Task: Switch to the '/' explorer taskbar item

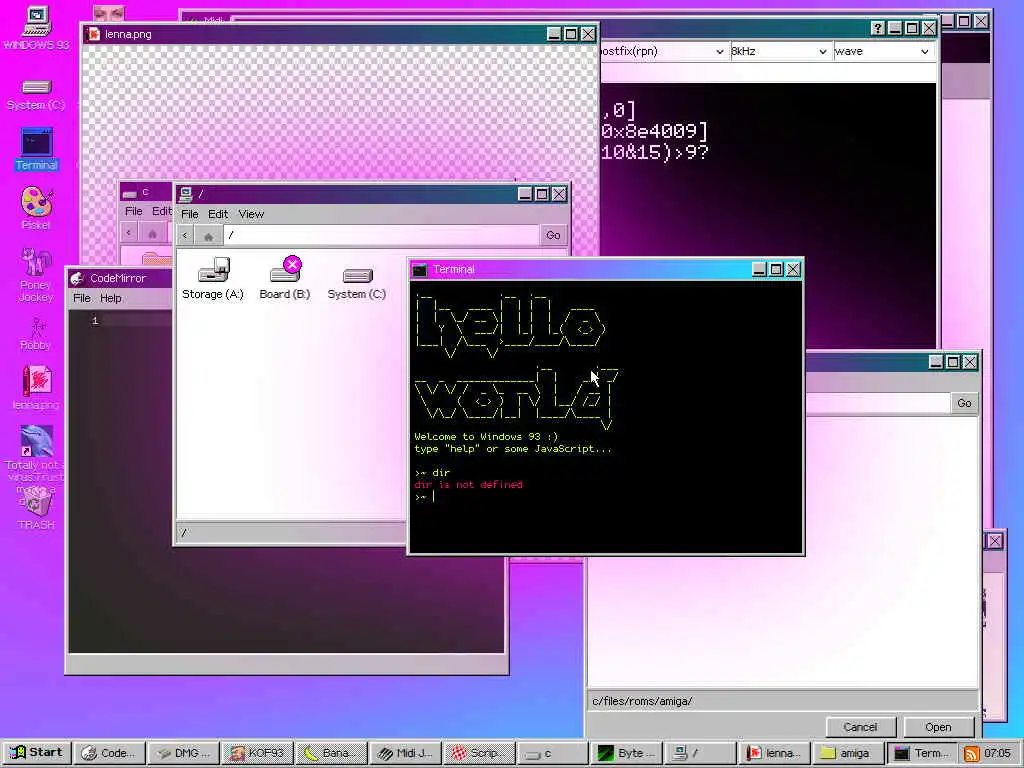Action: 699,753
